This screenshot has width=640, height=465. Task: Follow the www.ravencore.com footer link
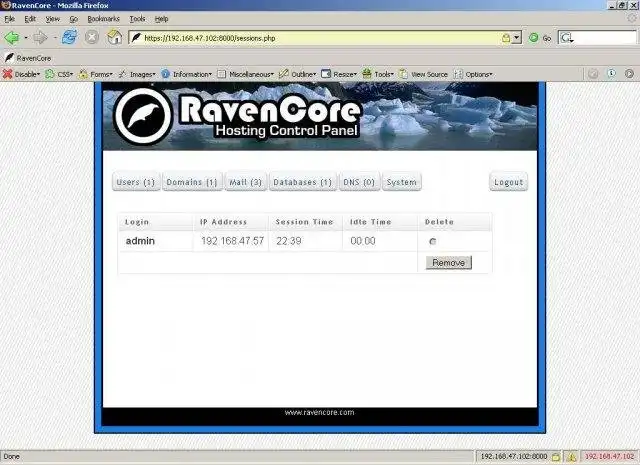(320, 412)
